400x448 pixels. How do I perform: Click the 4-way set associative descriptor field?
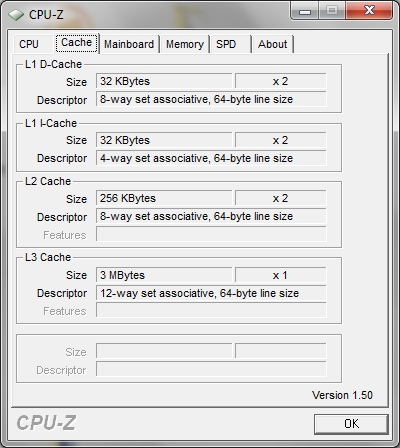(211, 158)
